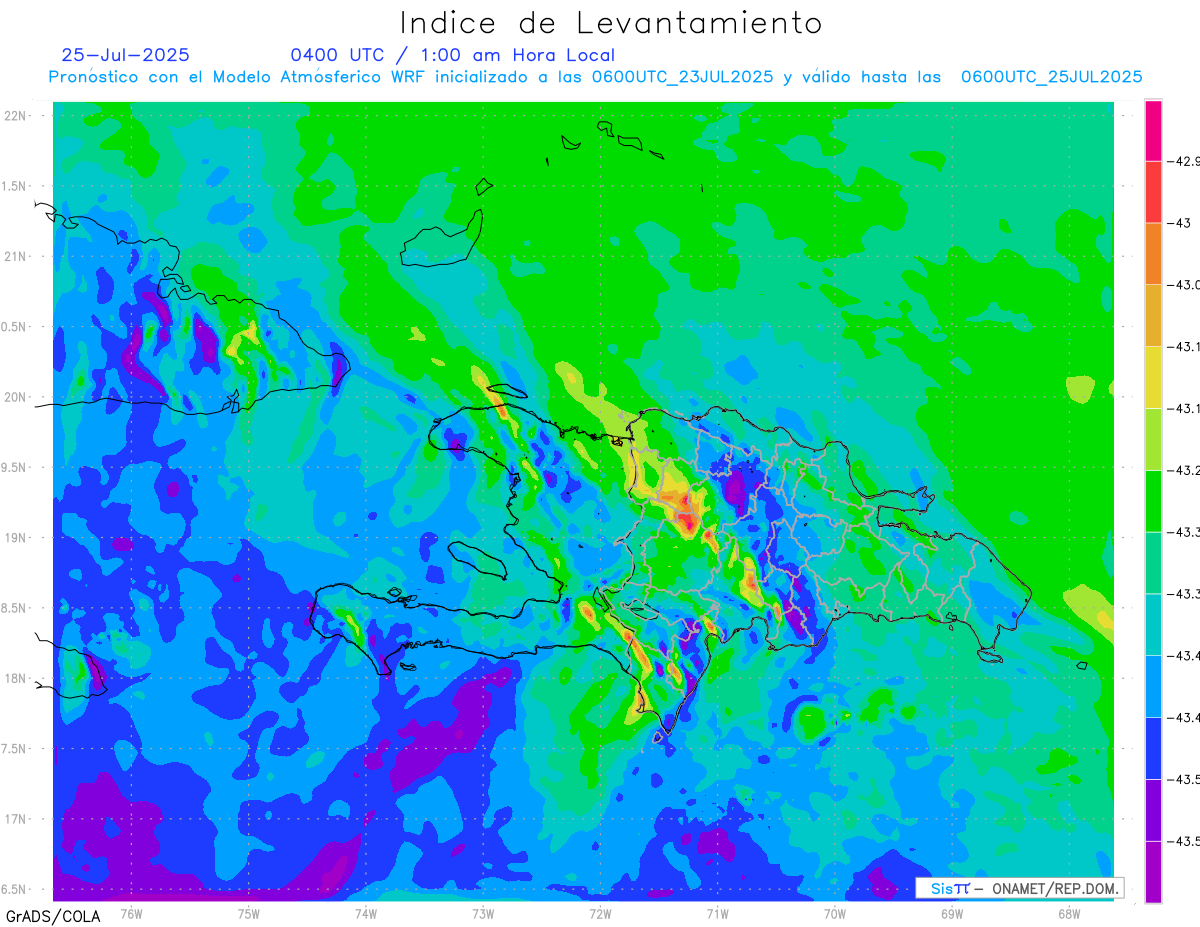Click the '7.5N' axis label

point(15,749)
